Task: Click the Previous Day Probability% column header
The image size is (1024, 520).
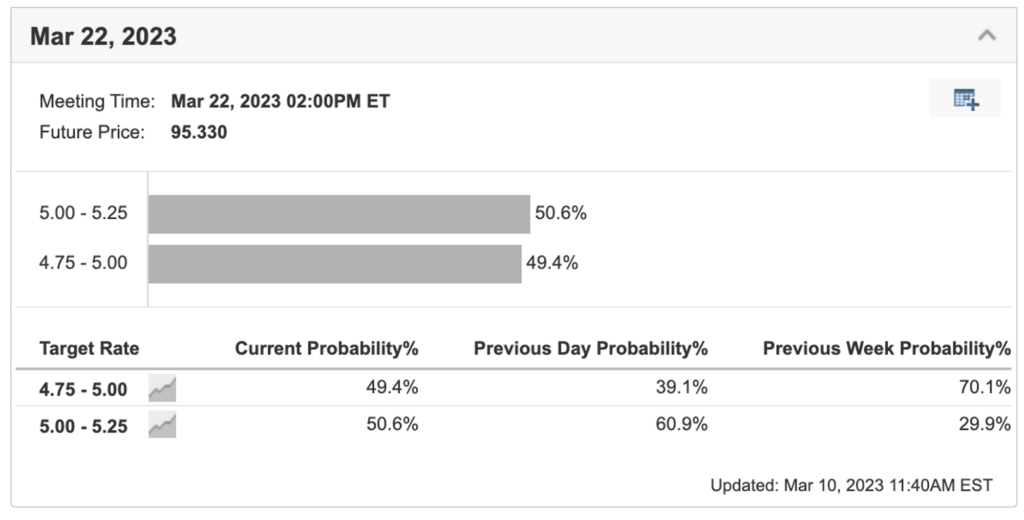Action: pos(591,348)
